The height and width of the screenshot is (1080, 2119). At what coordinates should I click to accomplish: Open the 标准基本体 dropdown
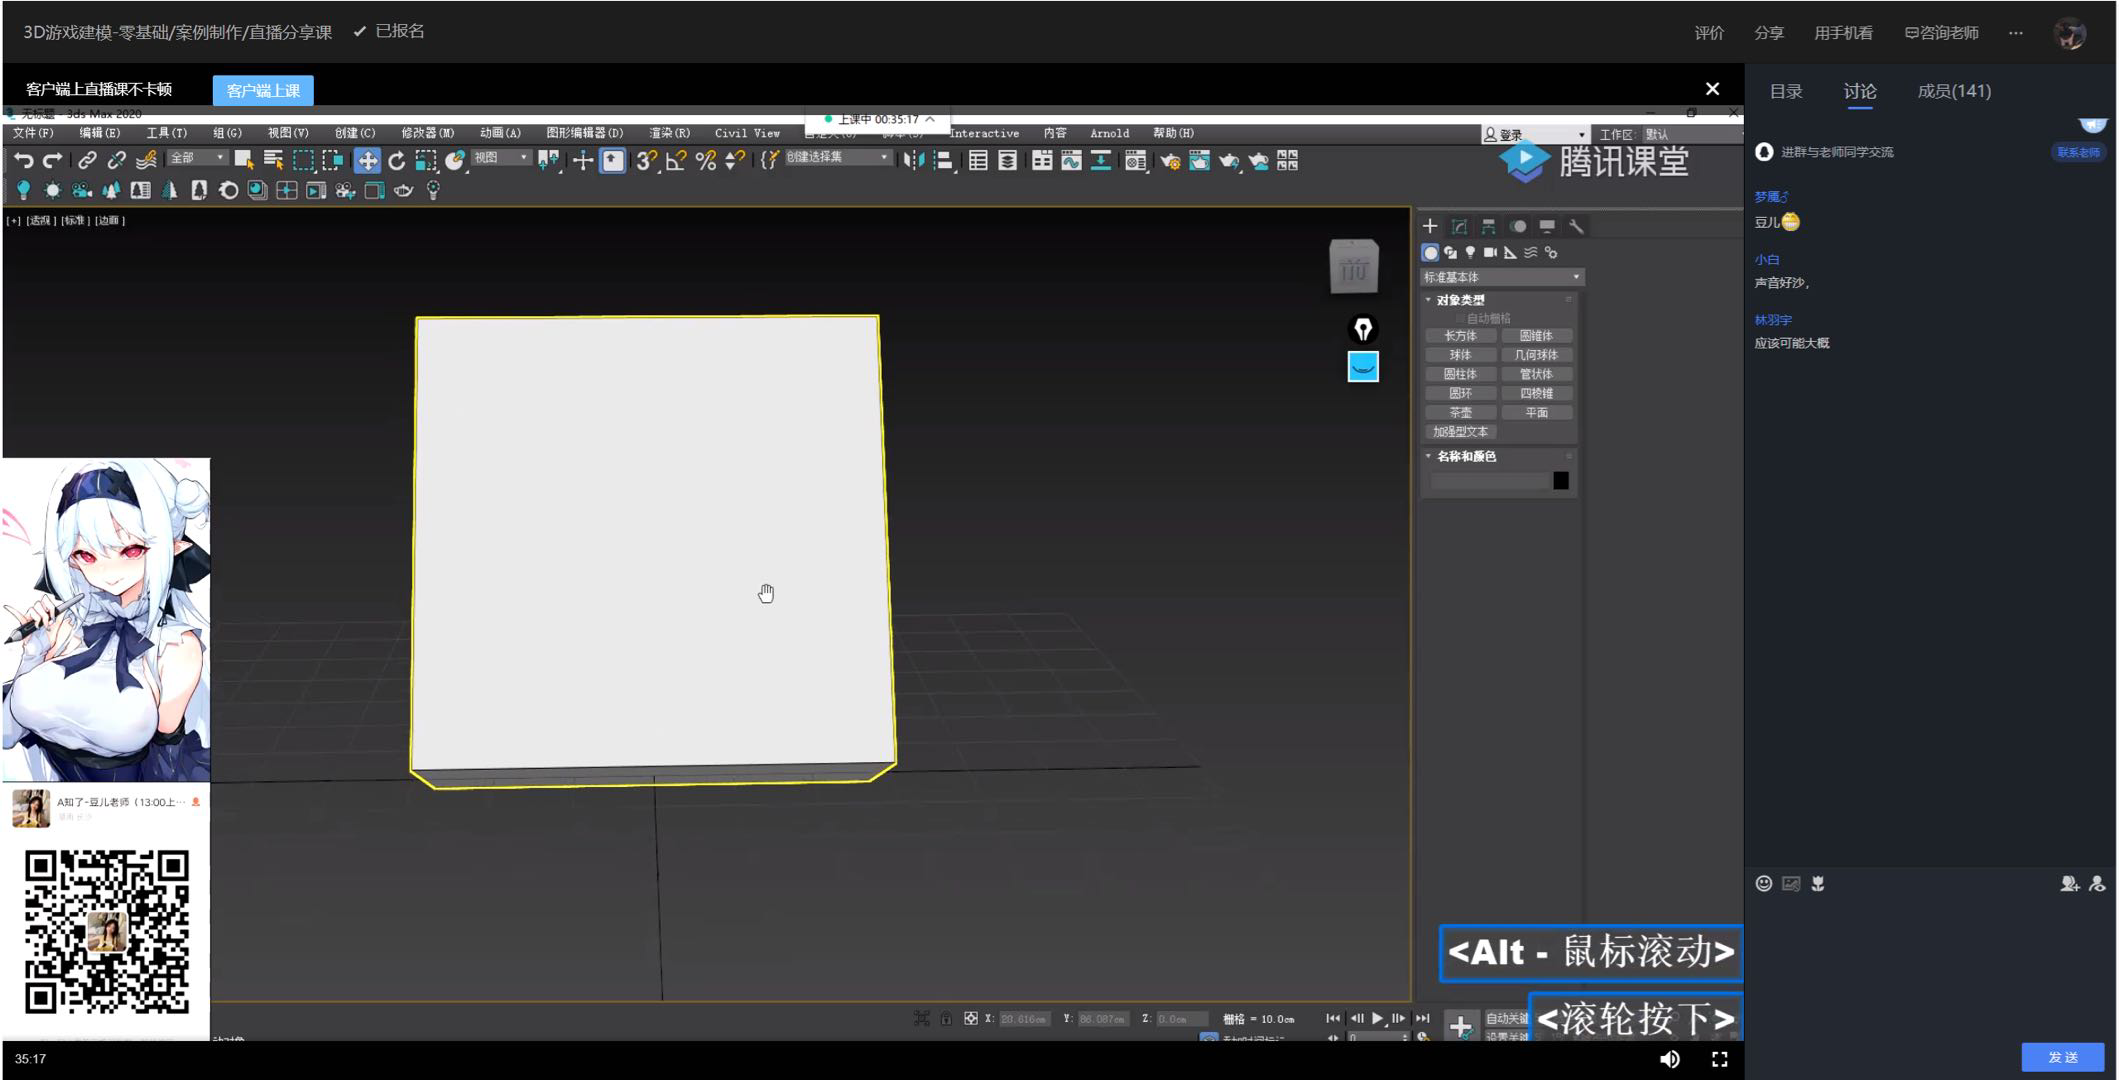[1501, 277]
